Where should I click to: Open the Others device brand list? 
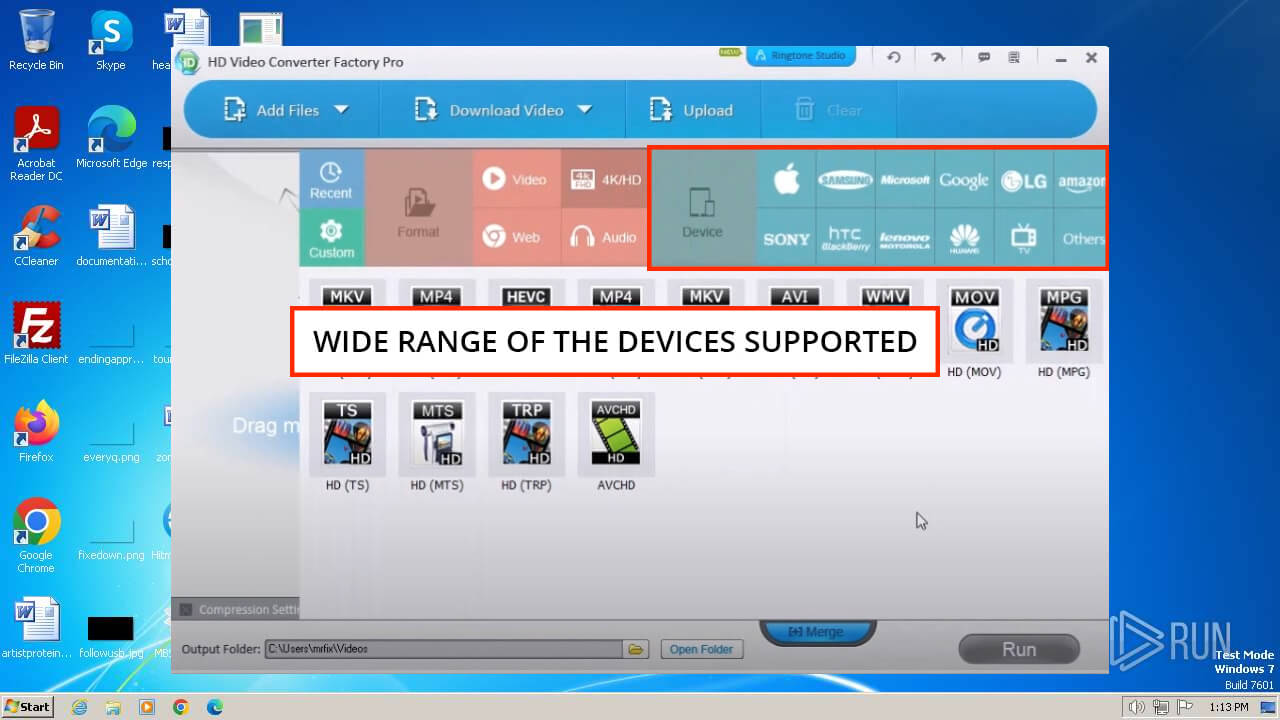tap(1083, 238)
